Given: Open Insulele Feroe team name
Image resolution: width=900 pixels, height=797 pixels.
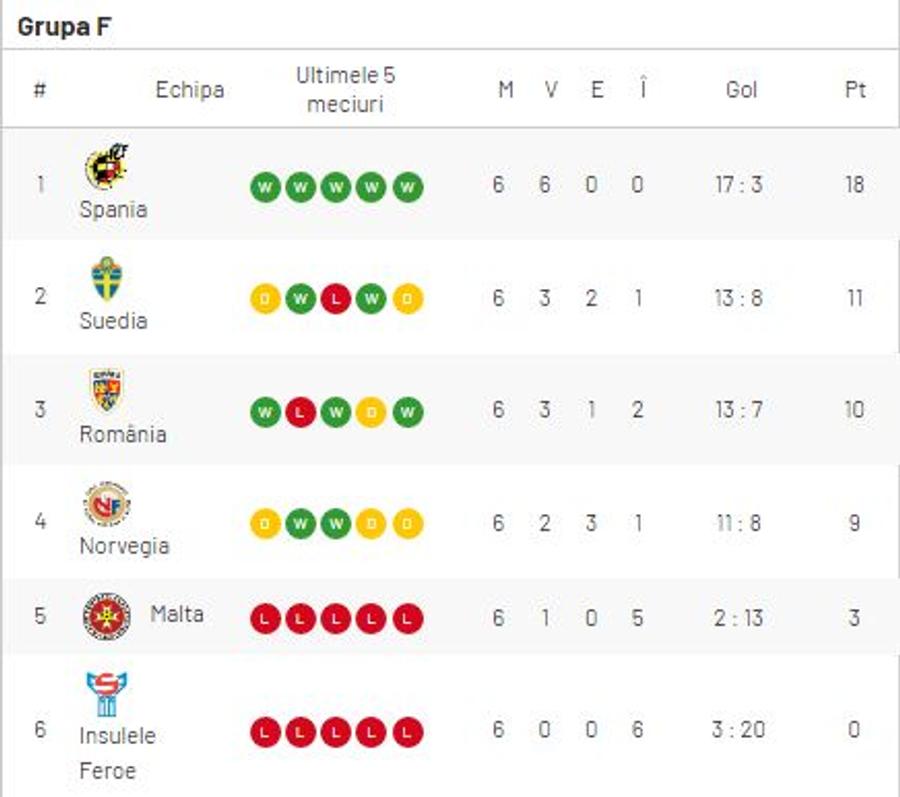Looking at the screenshot, I should tap(118, 753).
